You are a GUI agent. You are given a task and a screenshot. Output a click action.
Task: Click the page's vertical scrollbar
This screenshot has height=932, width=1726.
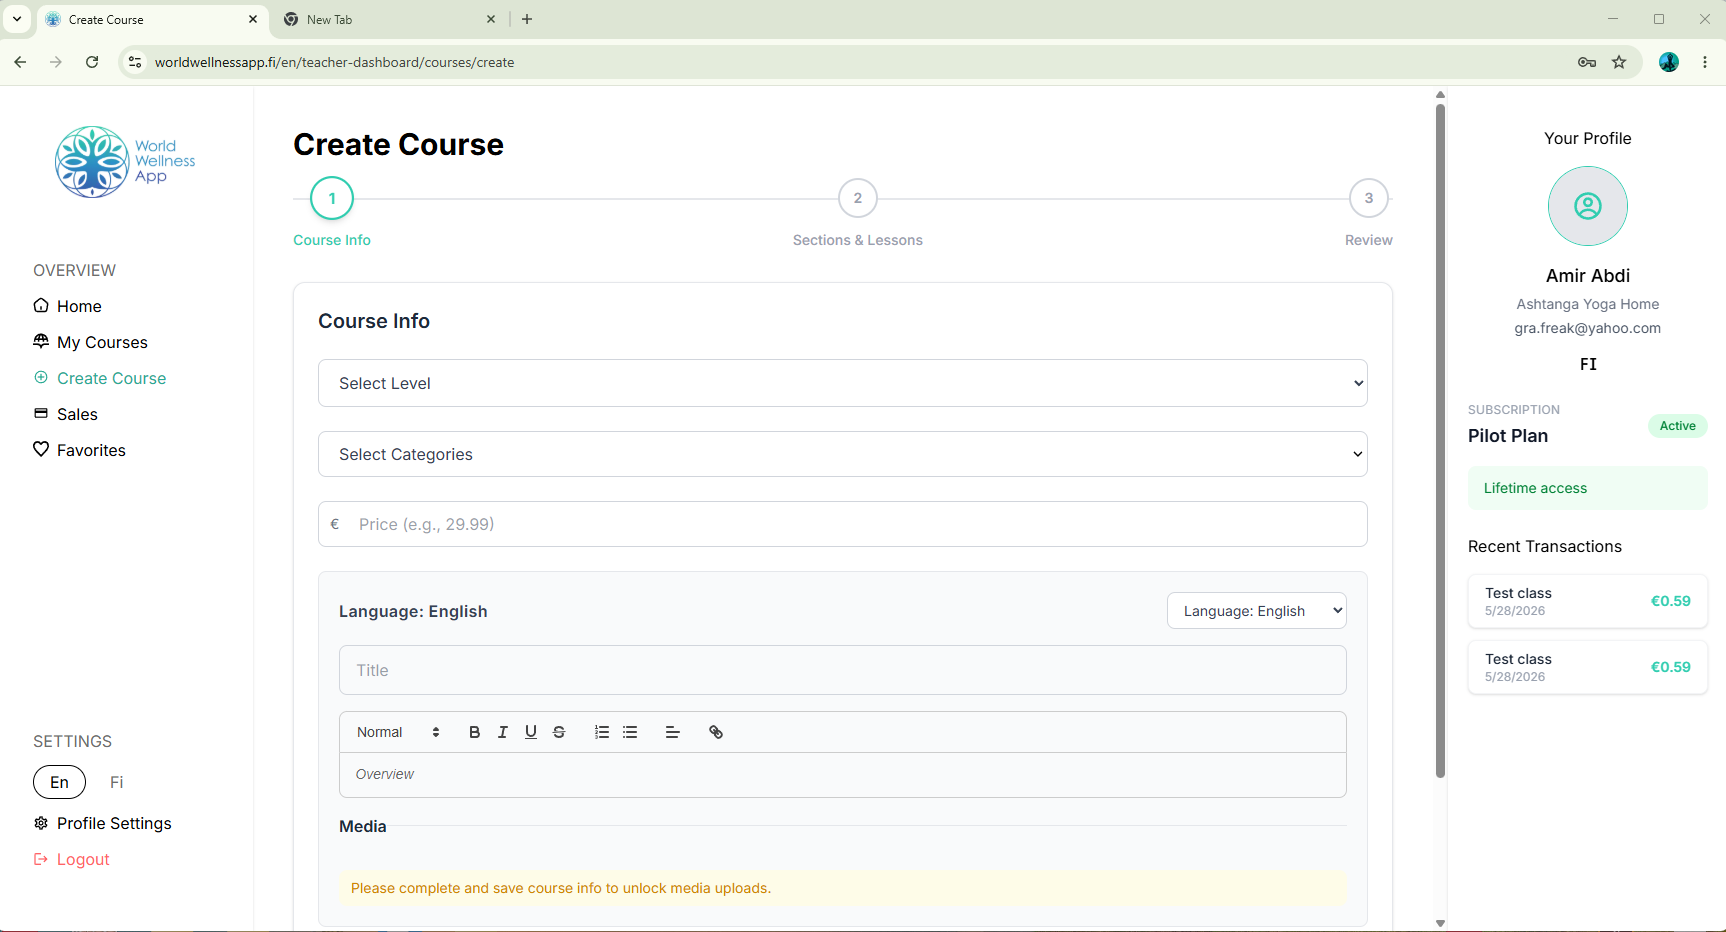pyautogui.click(x=1440, y=440)
